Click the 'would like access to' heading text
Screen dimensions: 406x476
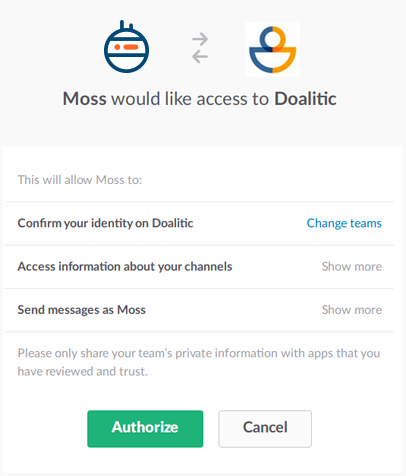click(190, 99)
